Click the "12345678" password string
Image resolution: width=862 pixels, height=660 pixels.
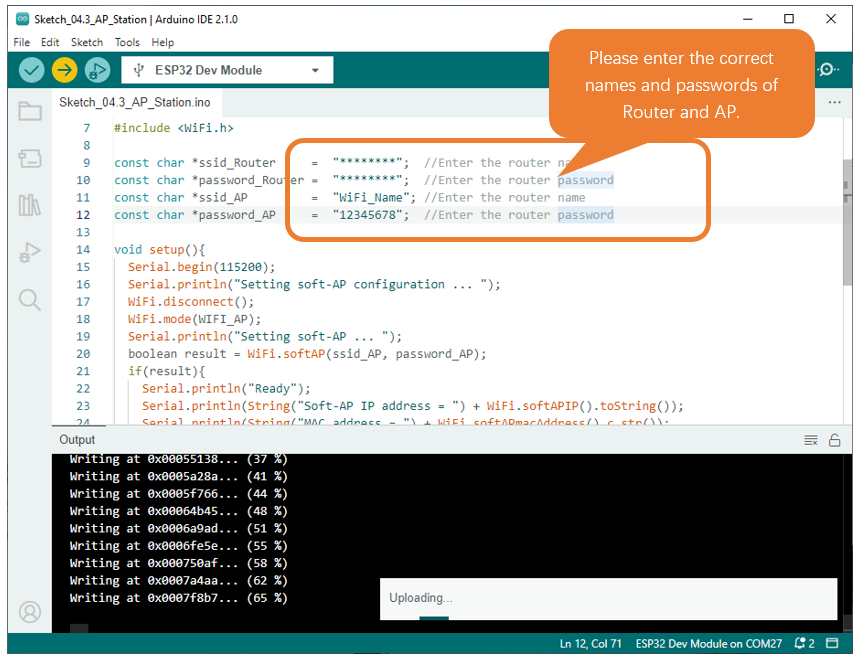(367, 215)
